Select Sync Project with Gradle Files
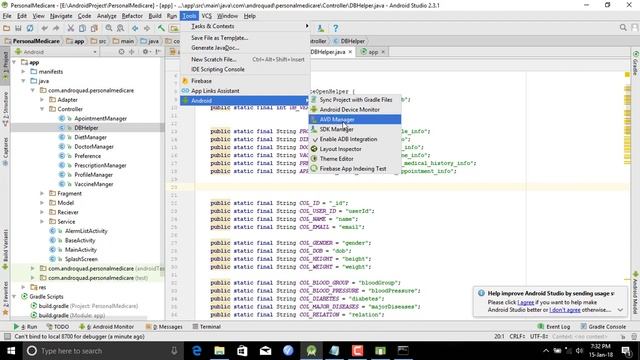640x360 pixels. tap(355, 100)
